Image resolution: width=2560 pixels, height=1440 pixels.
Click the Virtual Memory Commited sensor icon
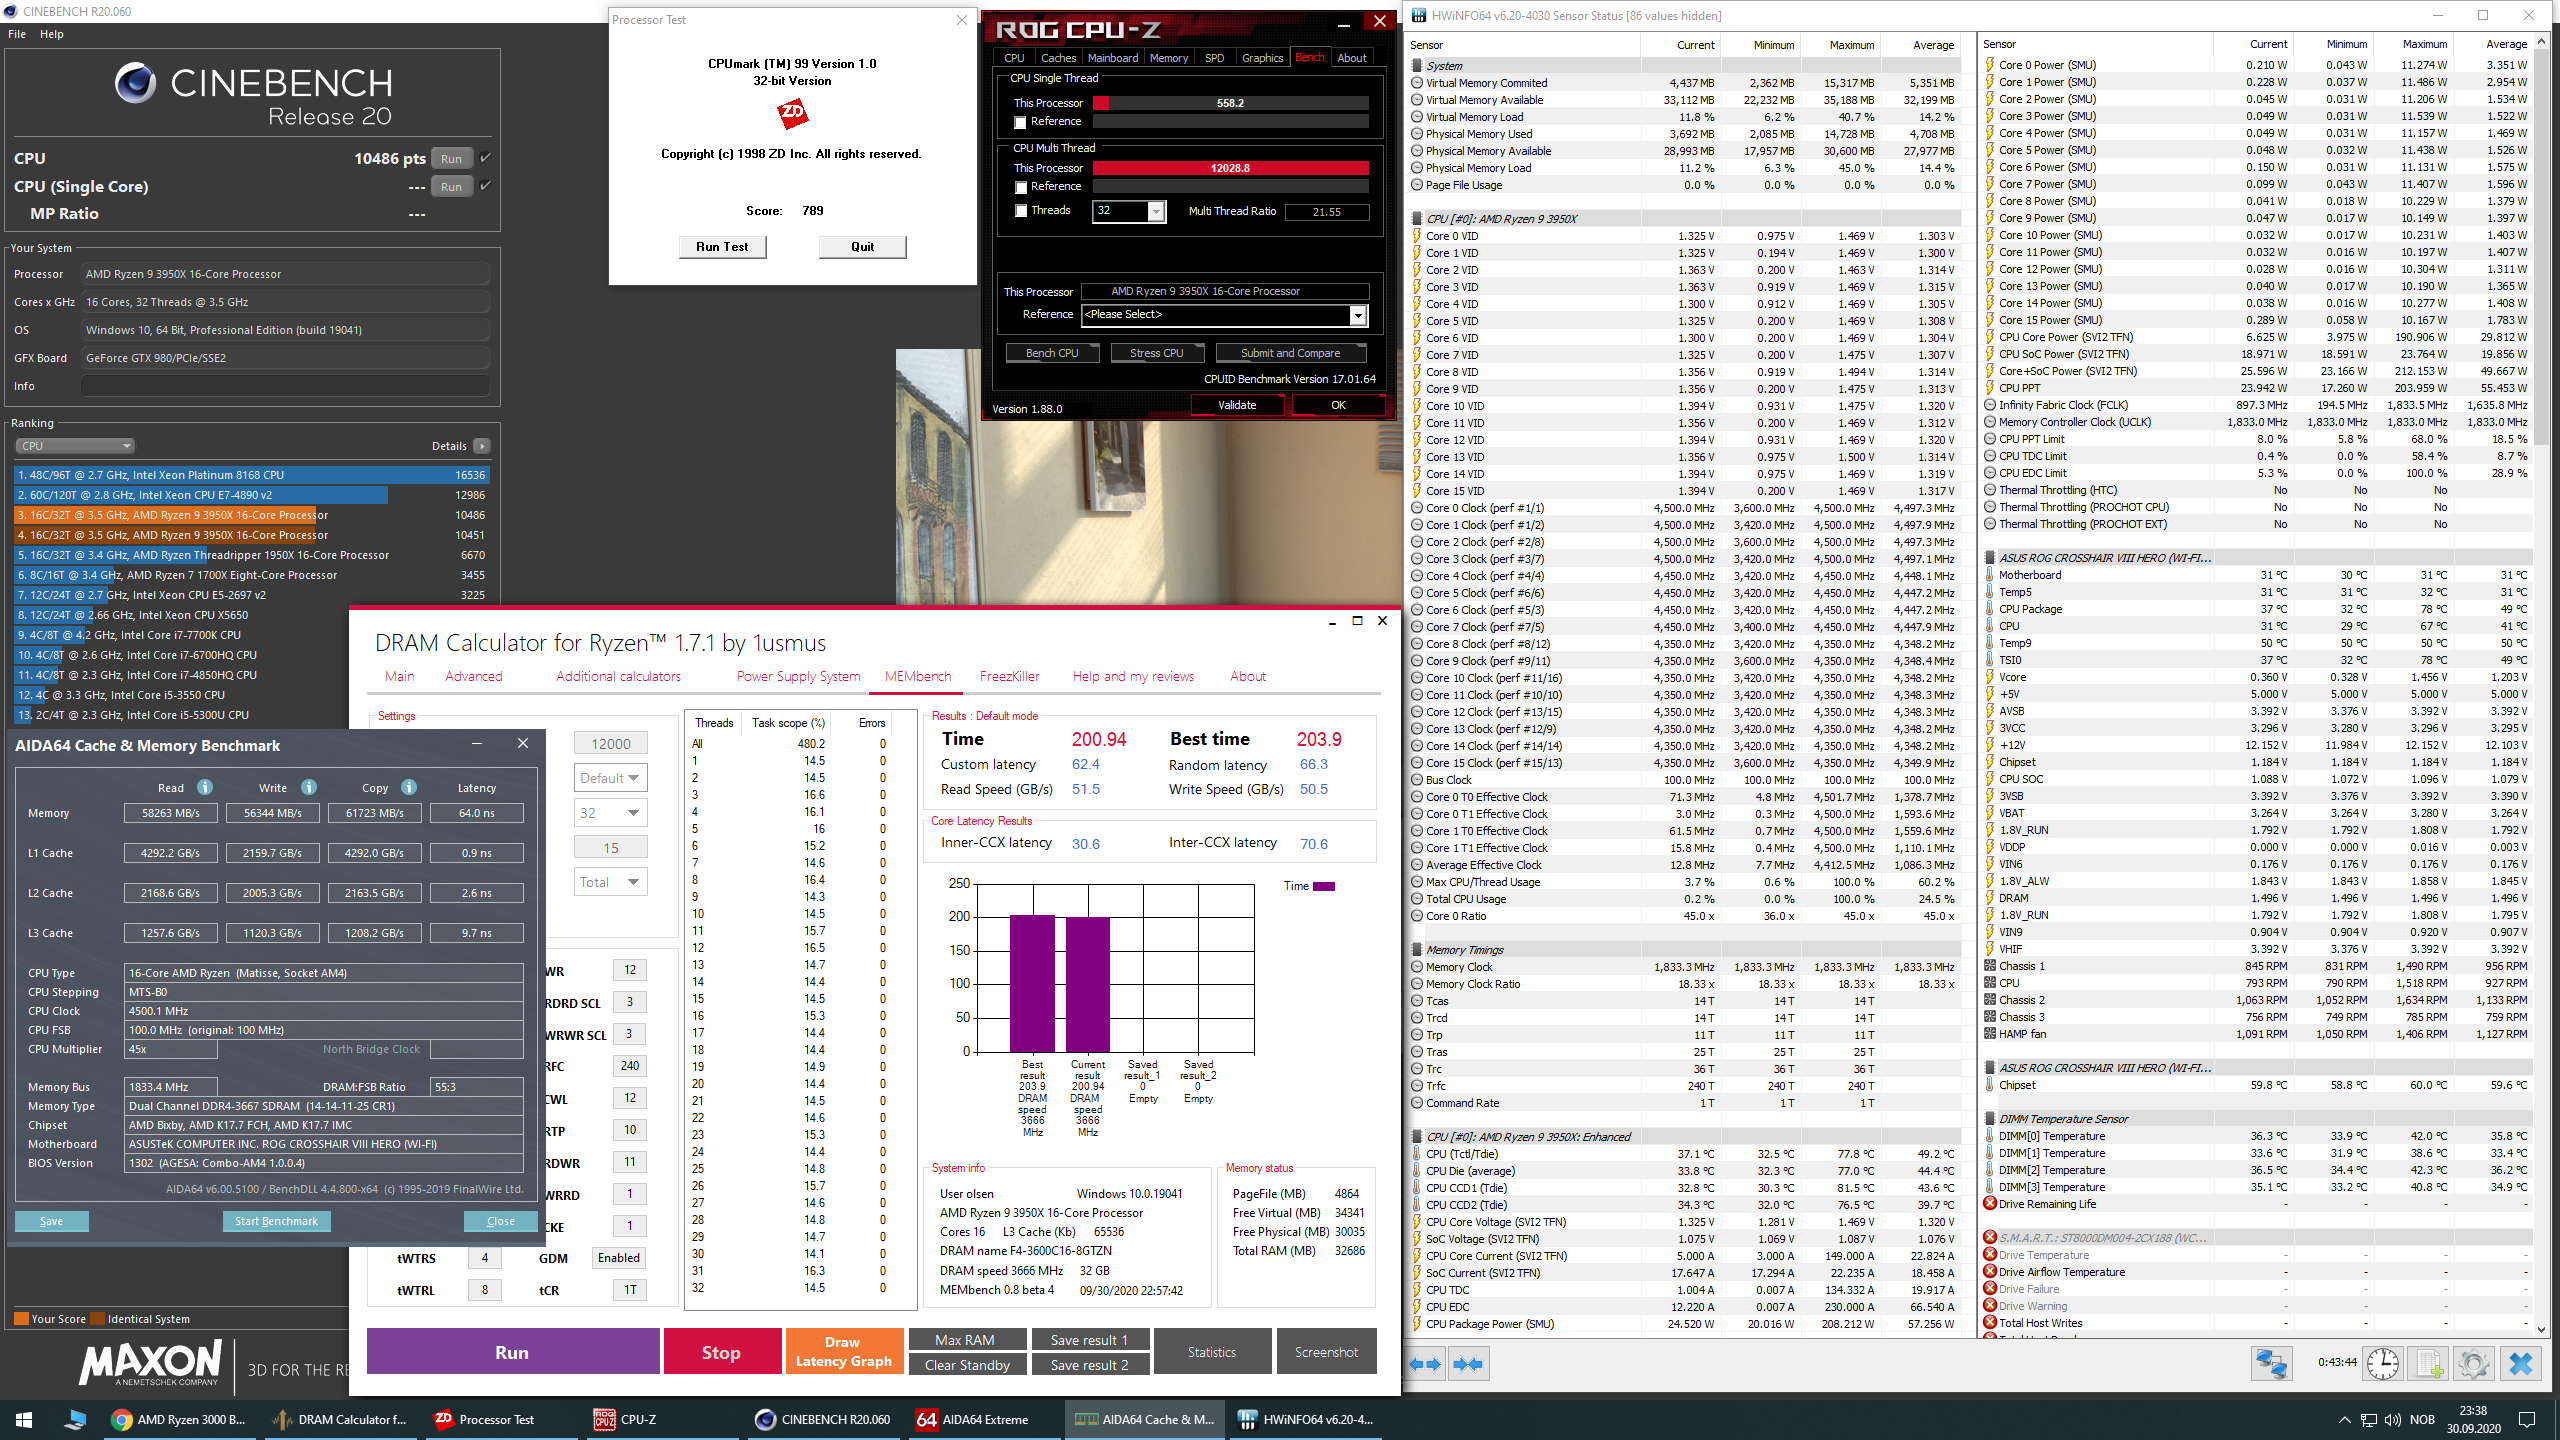coord(1417,83)
